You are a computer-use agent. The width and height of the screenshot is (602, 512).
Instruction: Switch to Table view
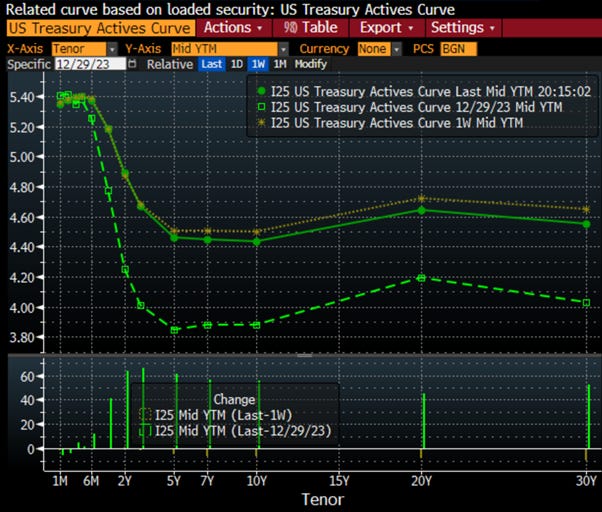tap(311, 28)
